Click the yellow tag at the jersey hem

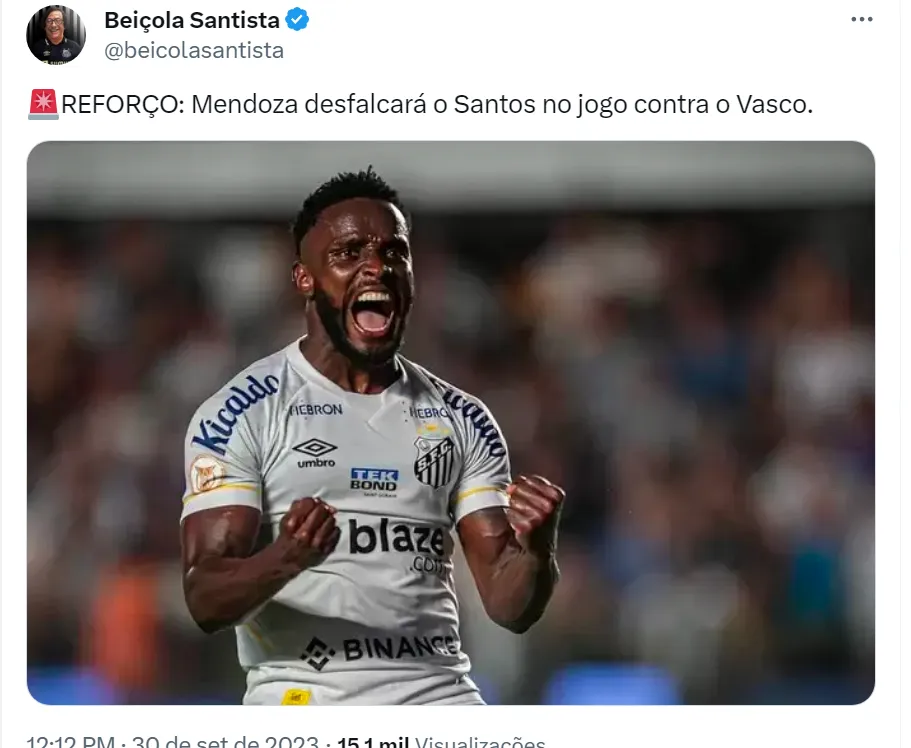point(296,697)
